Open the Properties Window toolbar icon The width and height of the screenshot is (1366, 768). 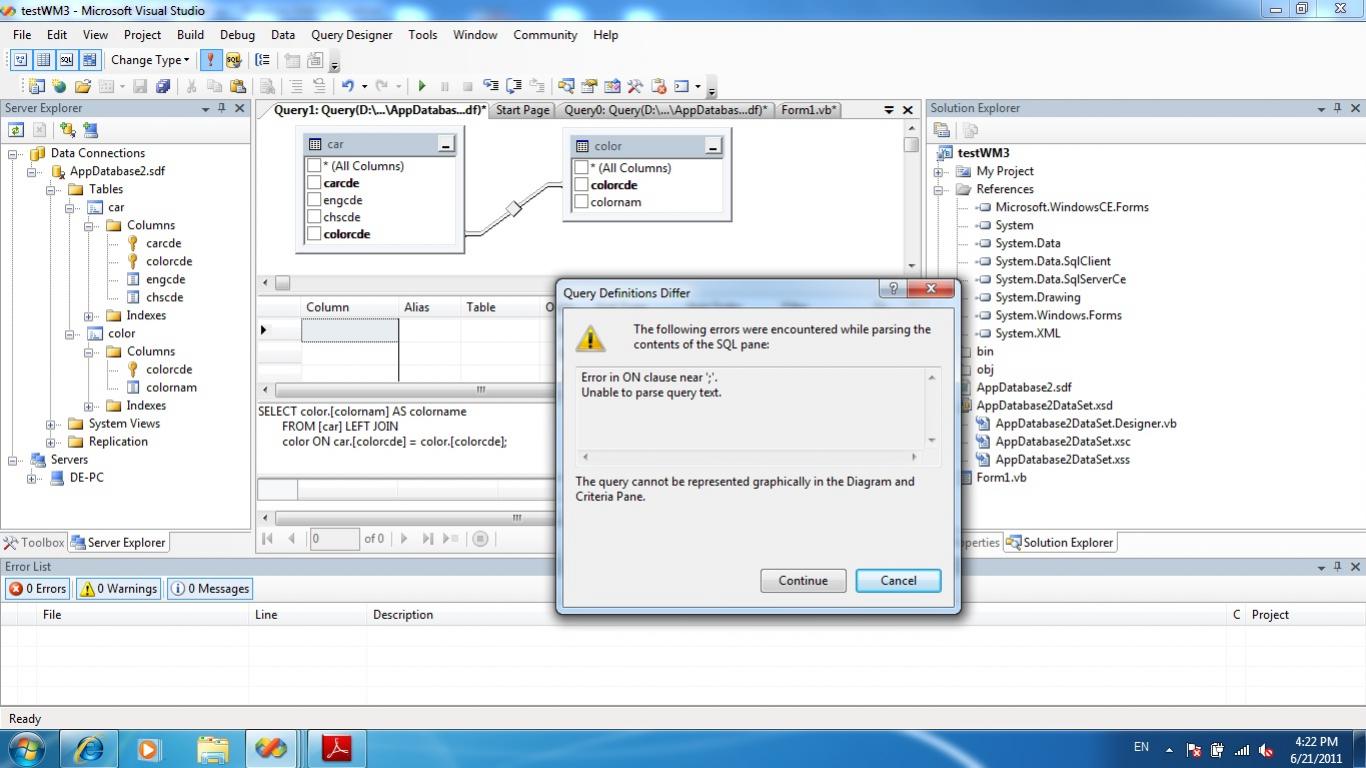589,87
